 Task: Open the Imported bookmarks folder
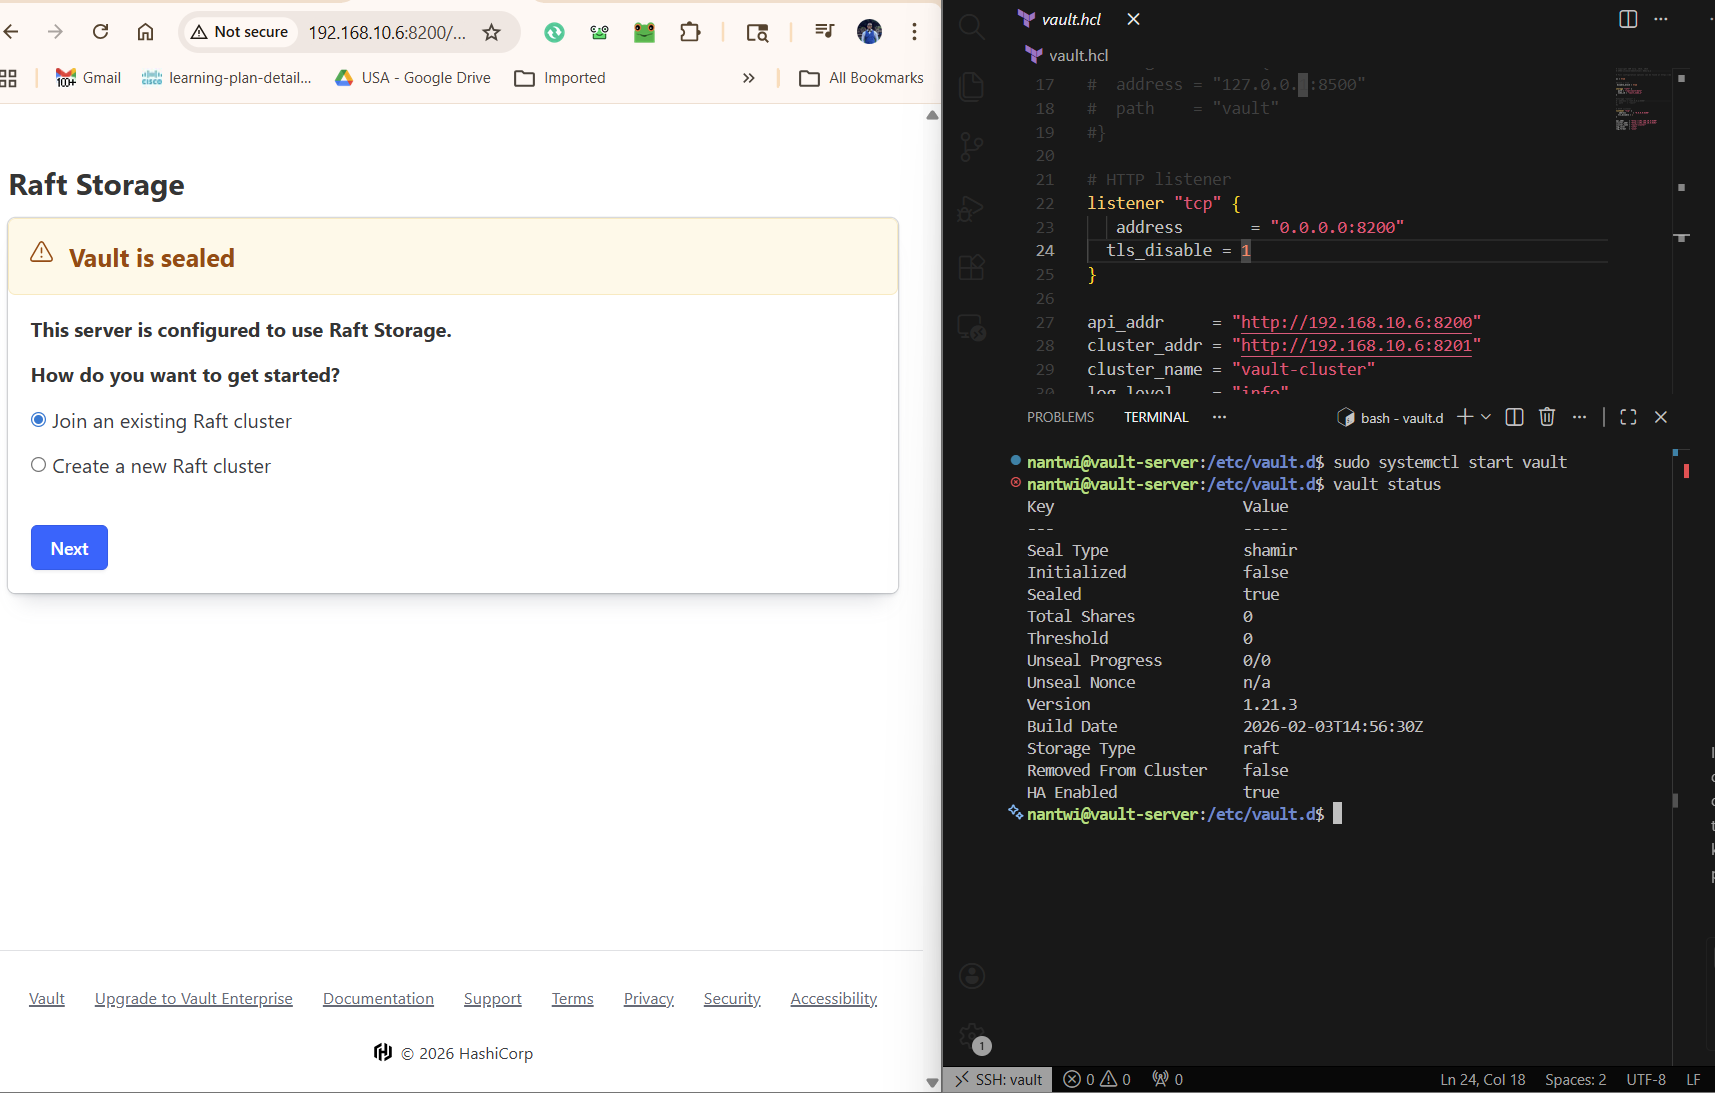(x=560, y=78)
